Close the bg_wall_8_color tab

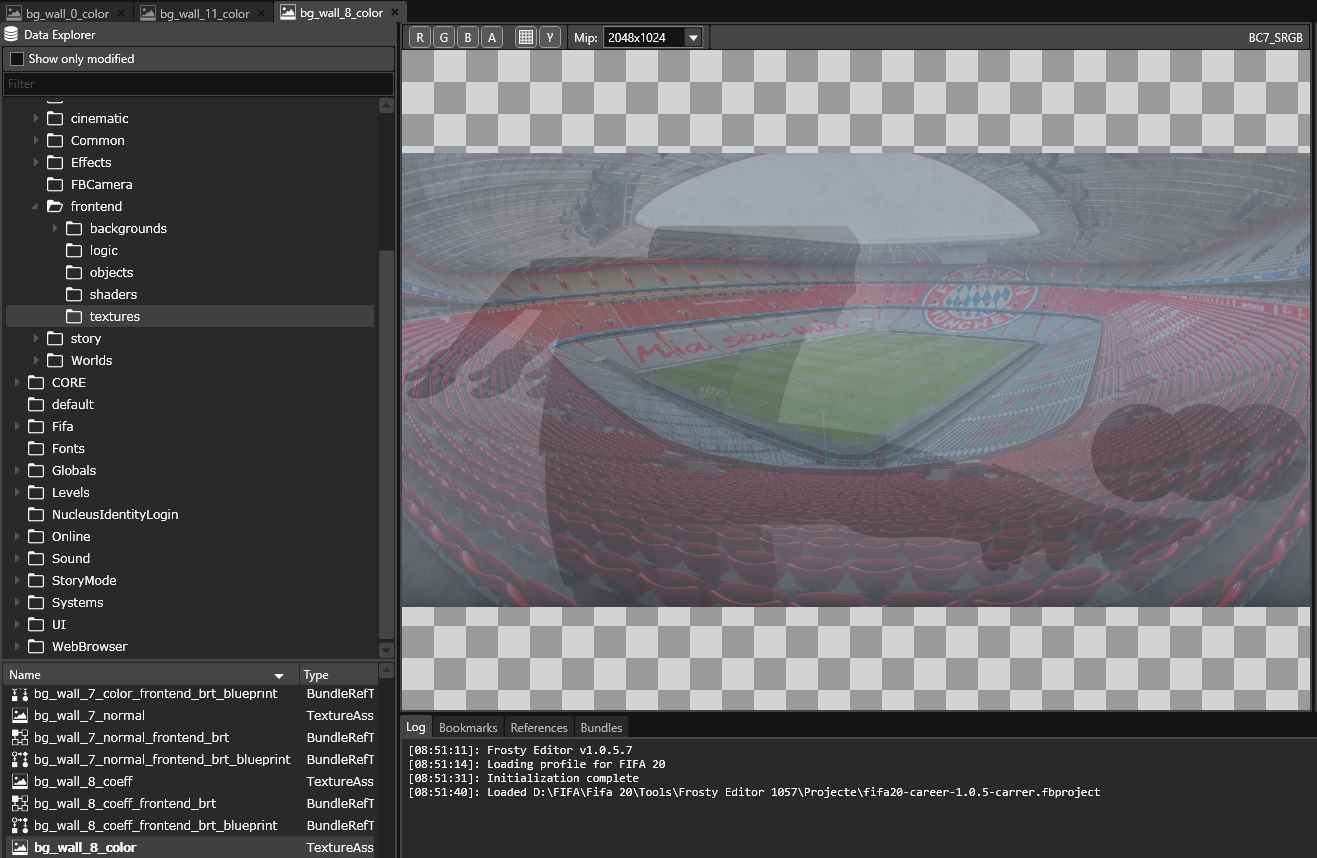394,13
